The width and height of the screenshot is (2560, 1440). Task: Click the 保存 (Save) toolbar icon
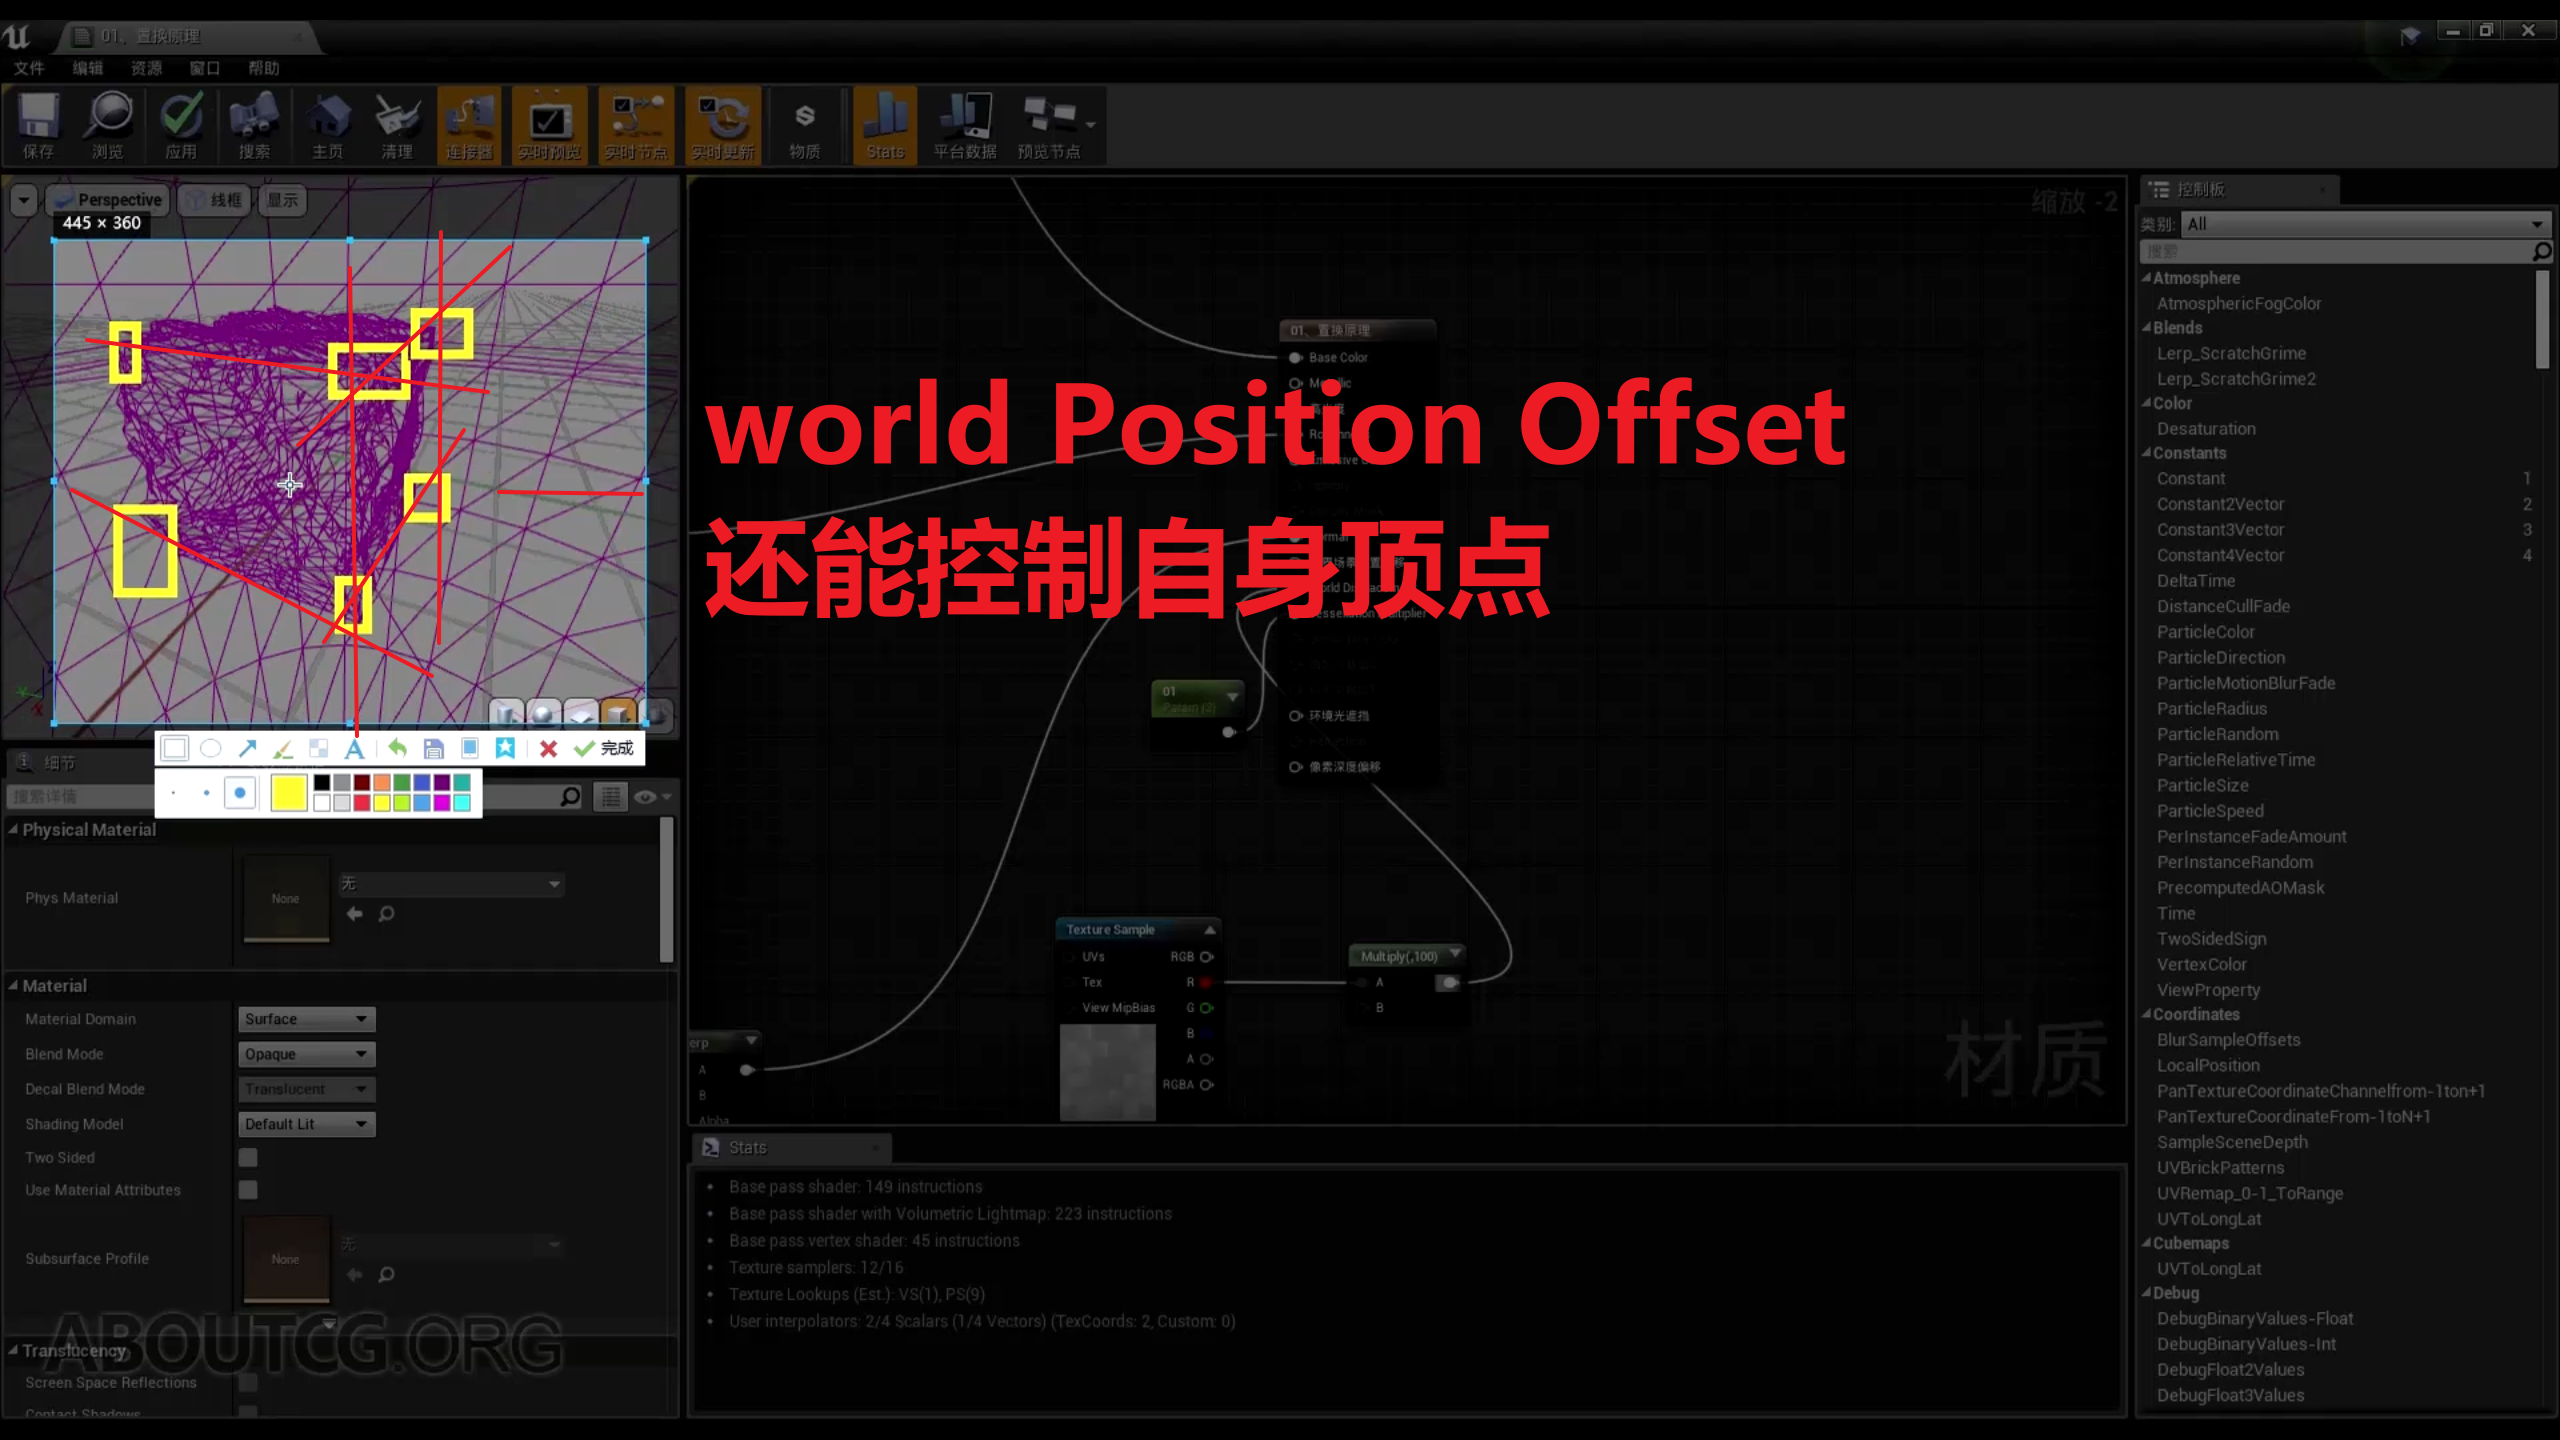click(37, 125)
